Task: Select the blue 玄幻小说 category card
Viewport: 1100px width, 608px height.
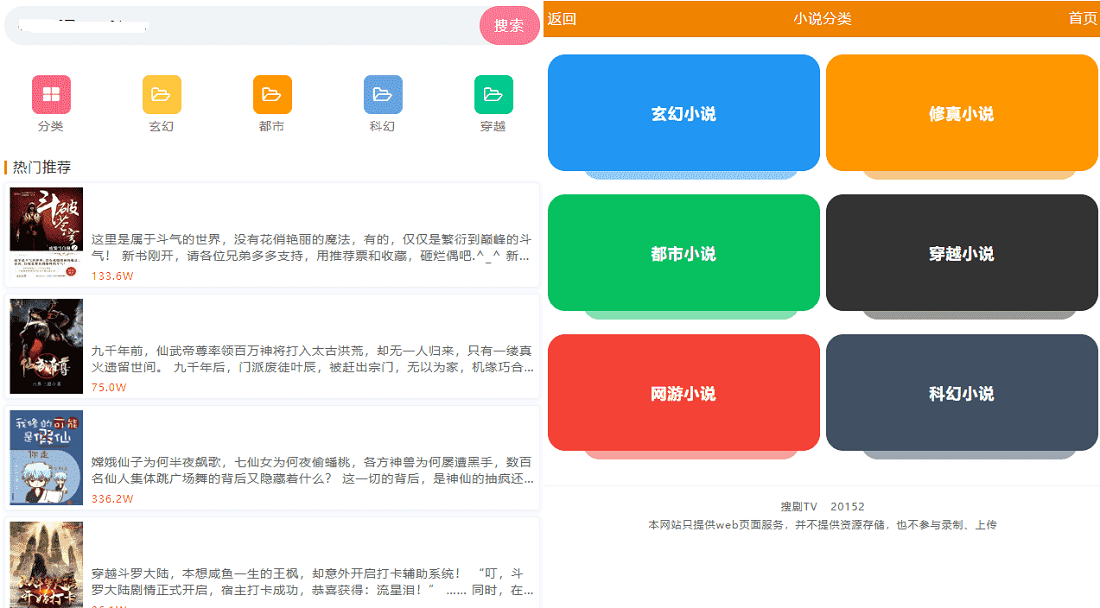Action: tap(684, 113)
